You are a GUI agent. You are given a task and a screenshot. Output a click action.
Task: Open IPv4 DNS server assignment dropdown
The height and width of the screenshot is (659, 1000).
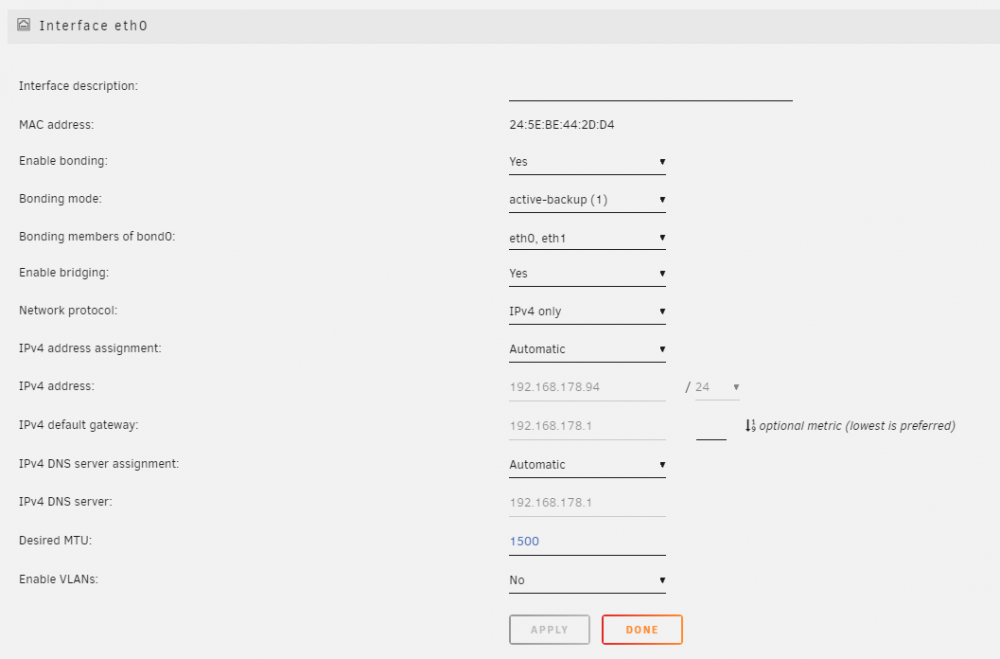point(587,464)
